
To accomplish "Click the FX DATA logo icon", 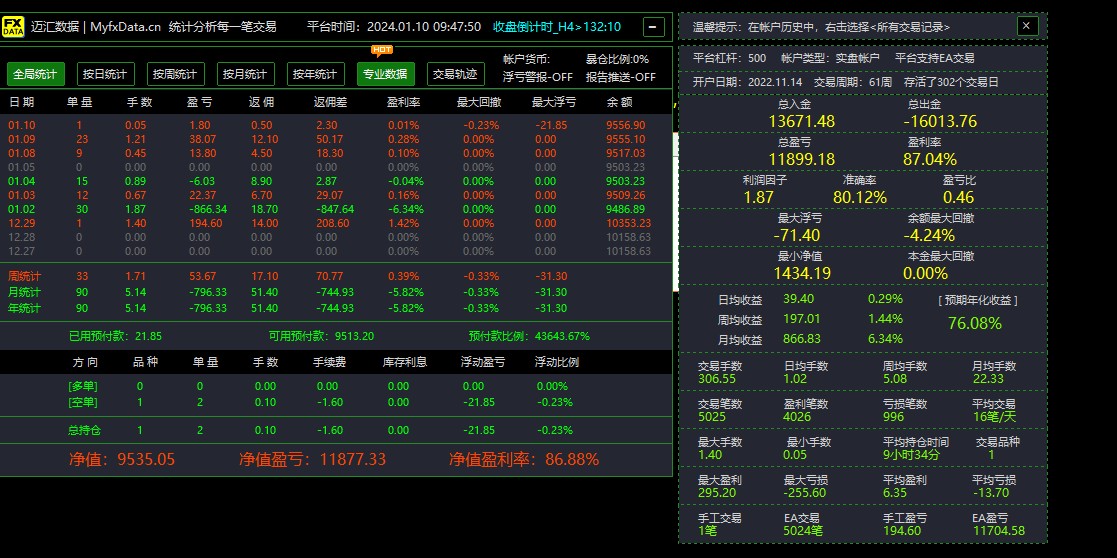I will pos(14,27).
